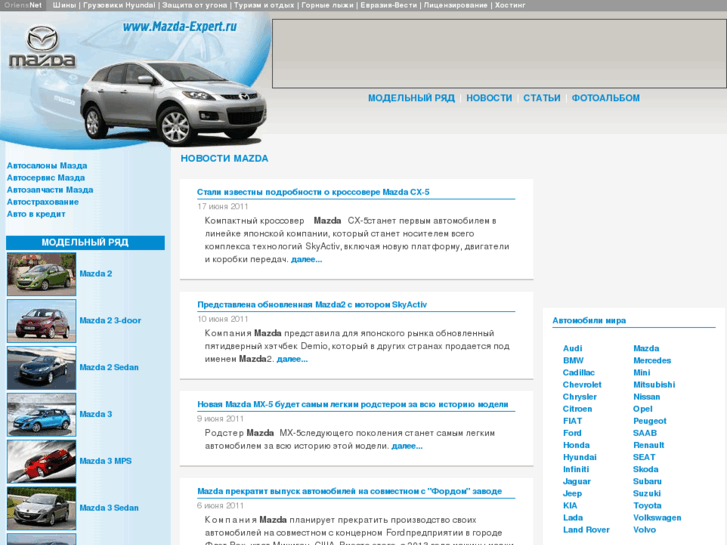This screenshot has width=727, height=545.
Task: Open the Ford joint plant news headline
Action: coord(350,491)
